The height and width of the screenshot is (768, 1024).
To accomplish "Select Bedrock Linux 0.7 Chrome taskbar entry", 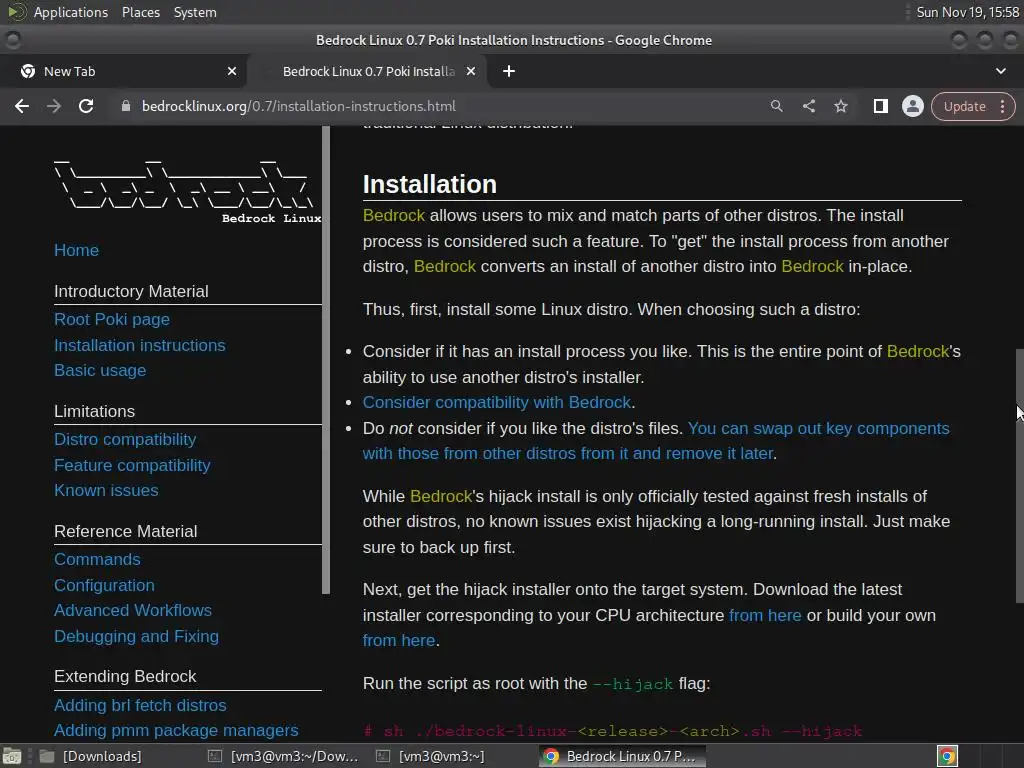I will (620, 756).
